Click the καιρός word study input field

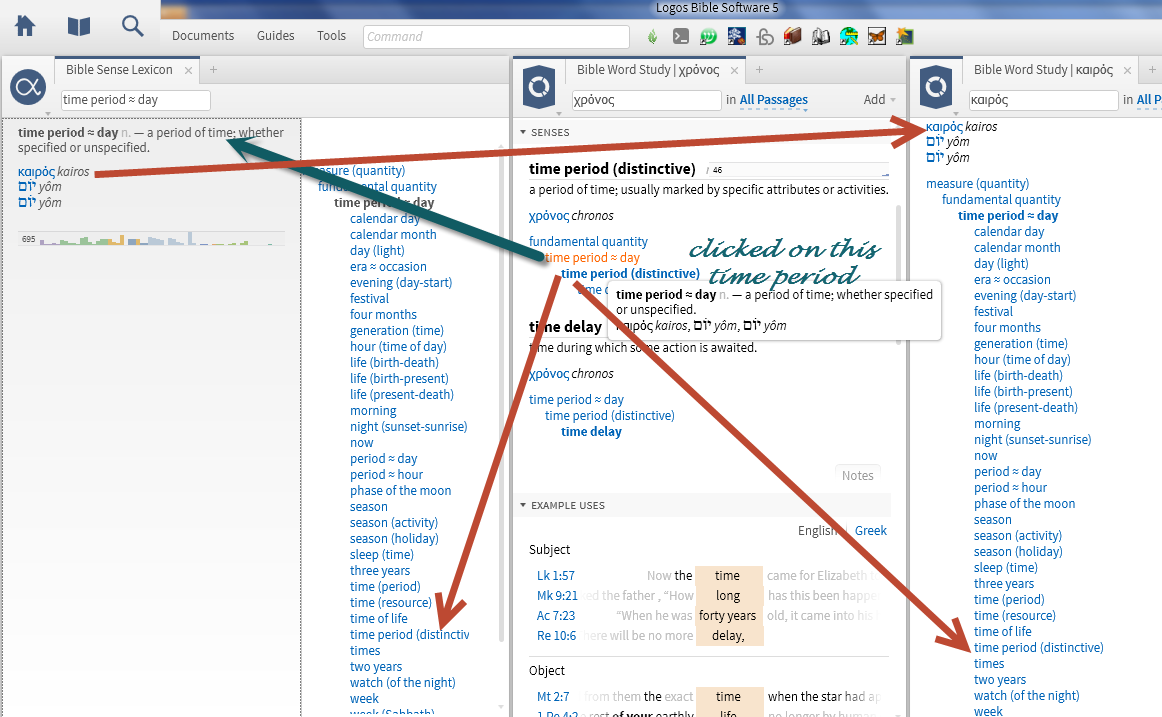(x=1043, y=100)
